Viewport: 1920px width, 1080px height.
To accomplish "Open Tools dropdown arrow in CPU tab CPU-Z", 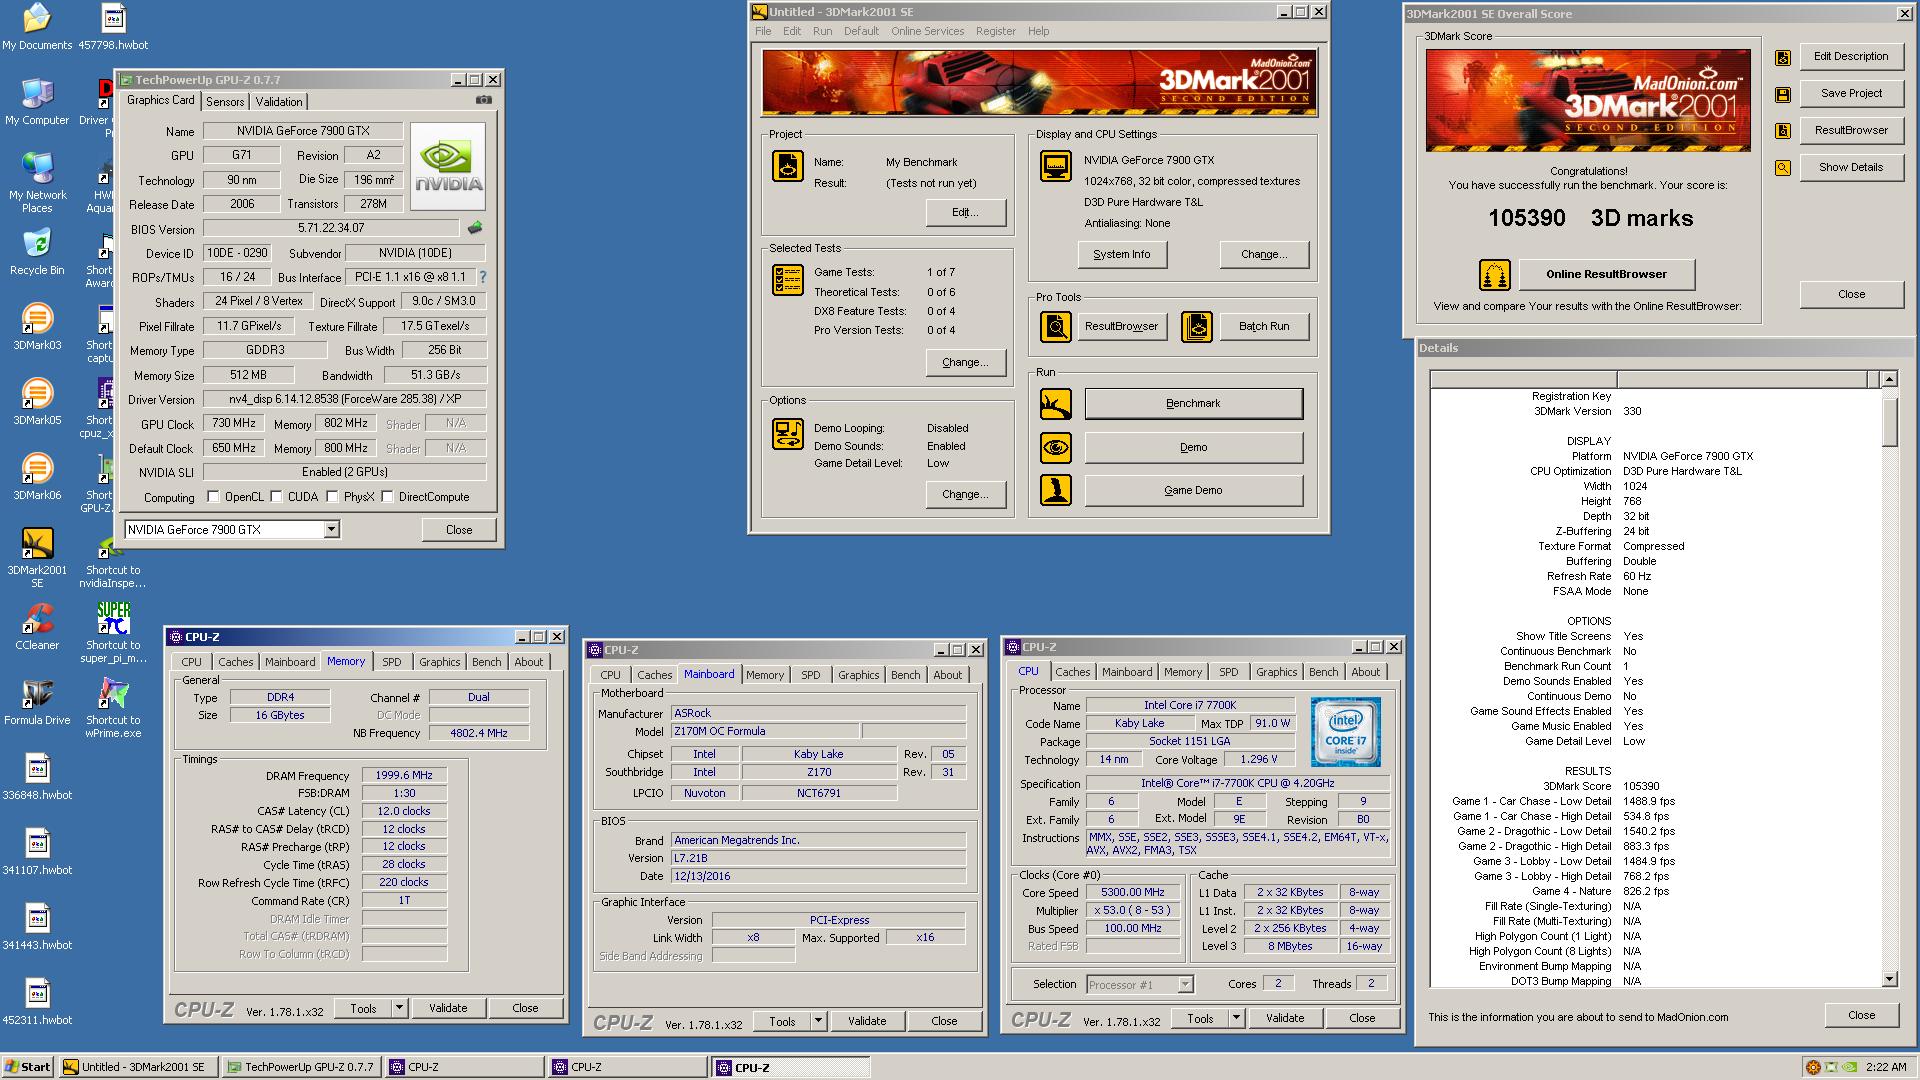I will [1236, 1018].
